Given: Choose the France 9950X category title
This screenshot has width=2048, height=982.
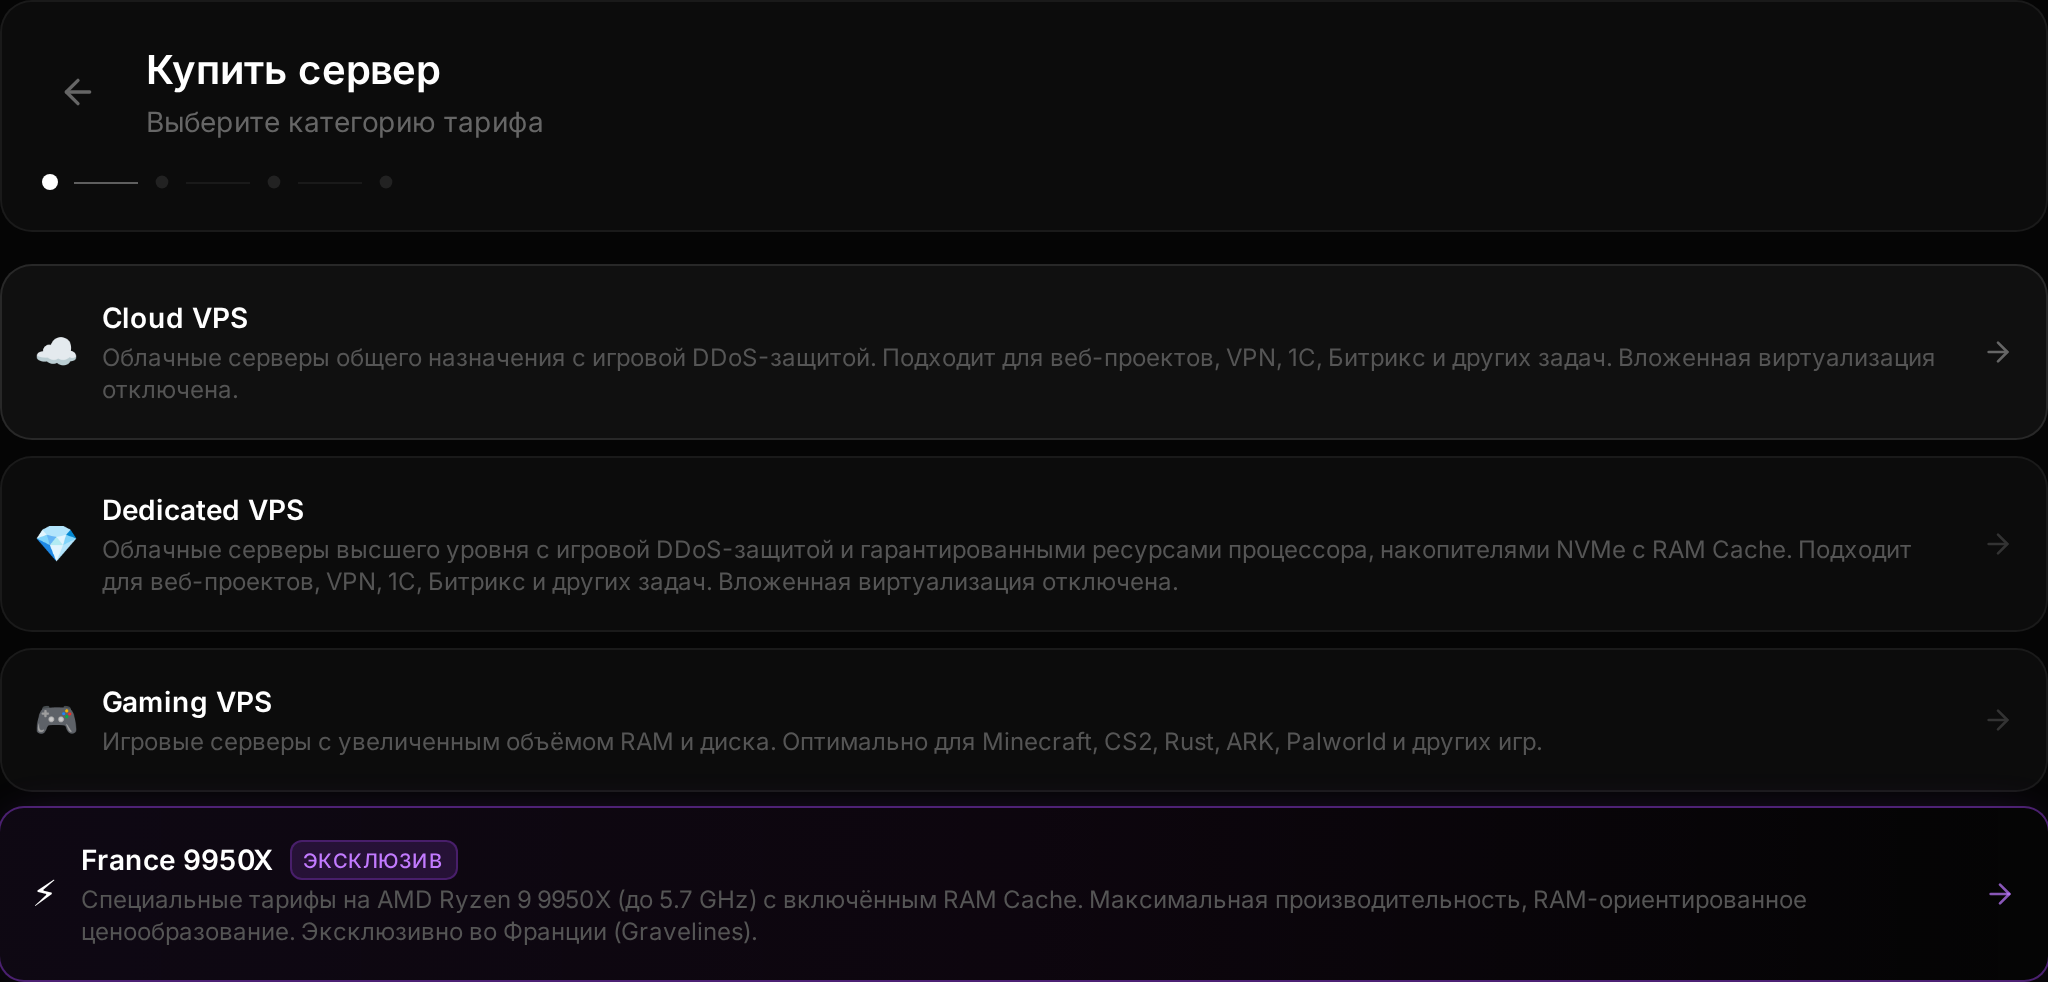Looking at the screenshot, I should pos(177,860).
